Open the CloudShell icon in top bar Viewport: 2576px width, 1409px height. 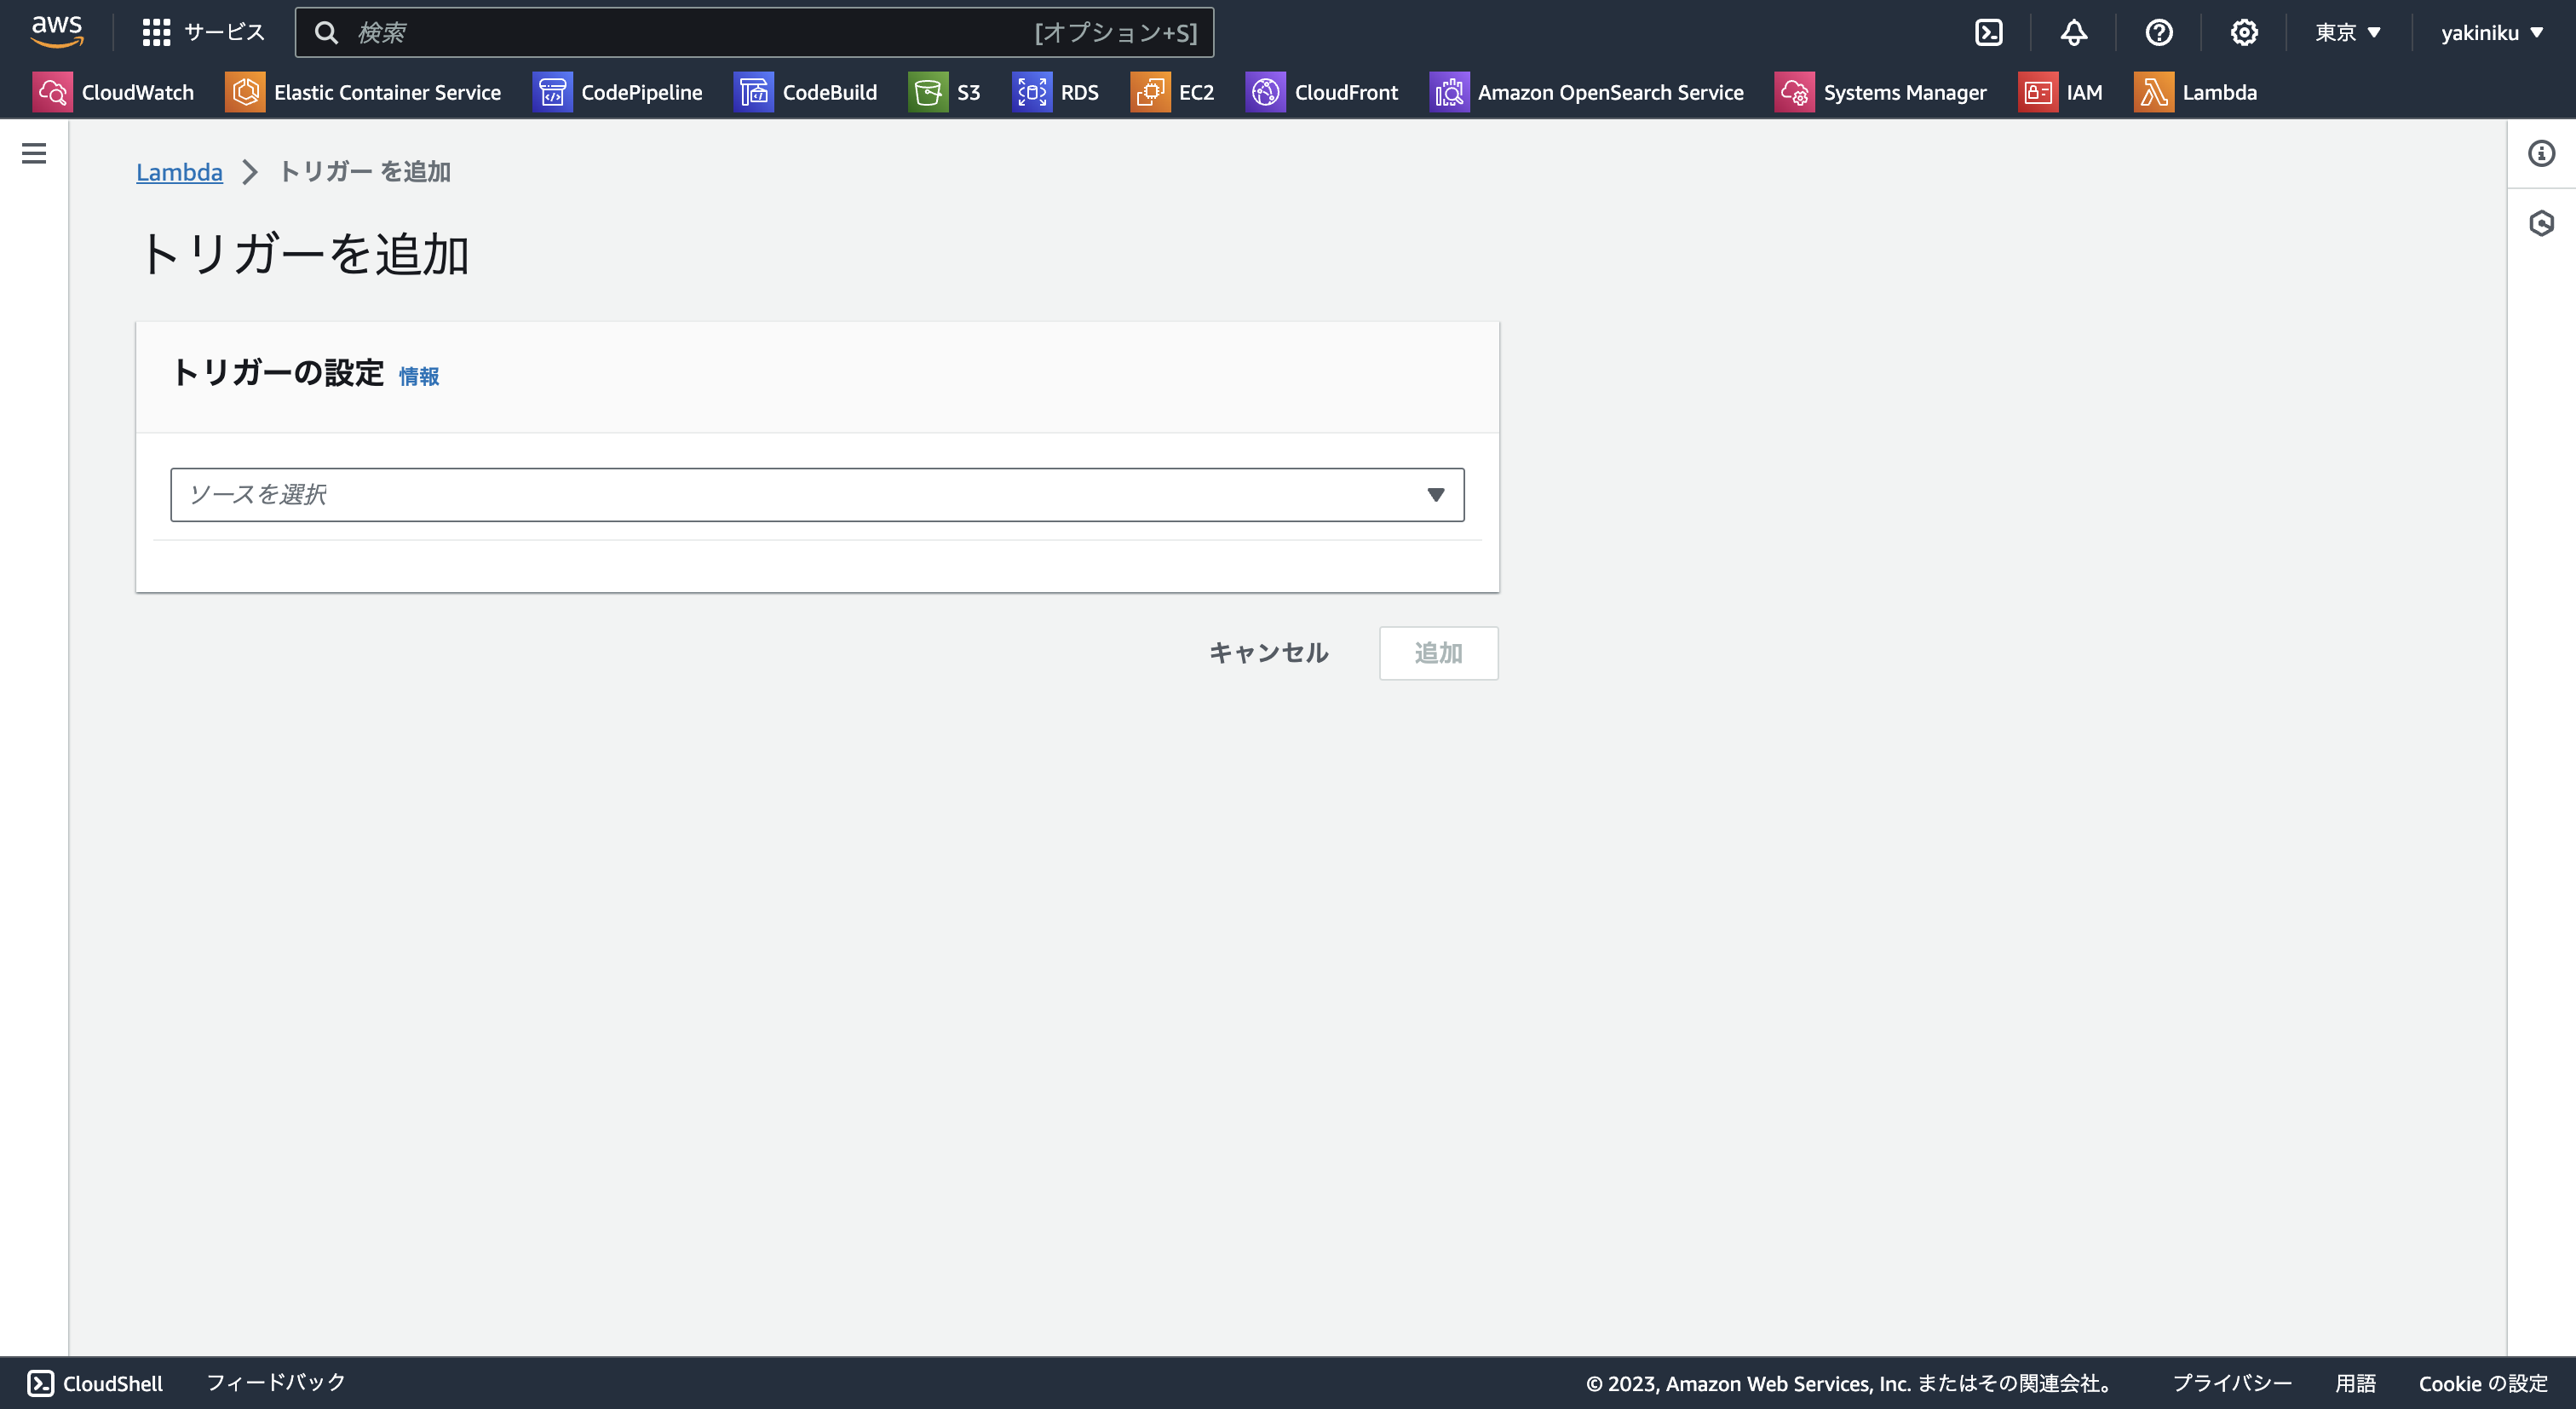pos(1988,33)
